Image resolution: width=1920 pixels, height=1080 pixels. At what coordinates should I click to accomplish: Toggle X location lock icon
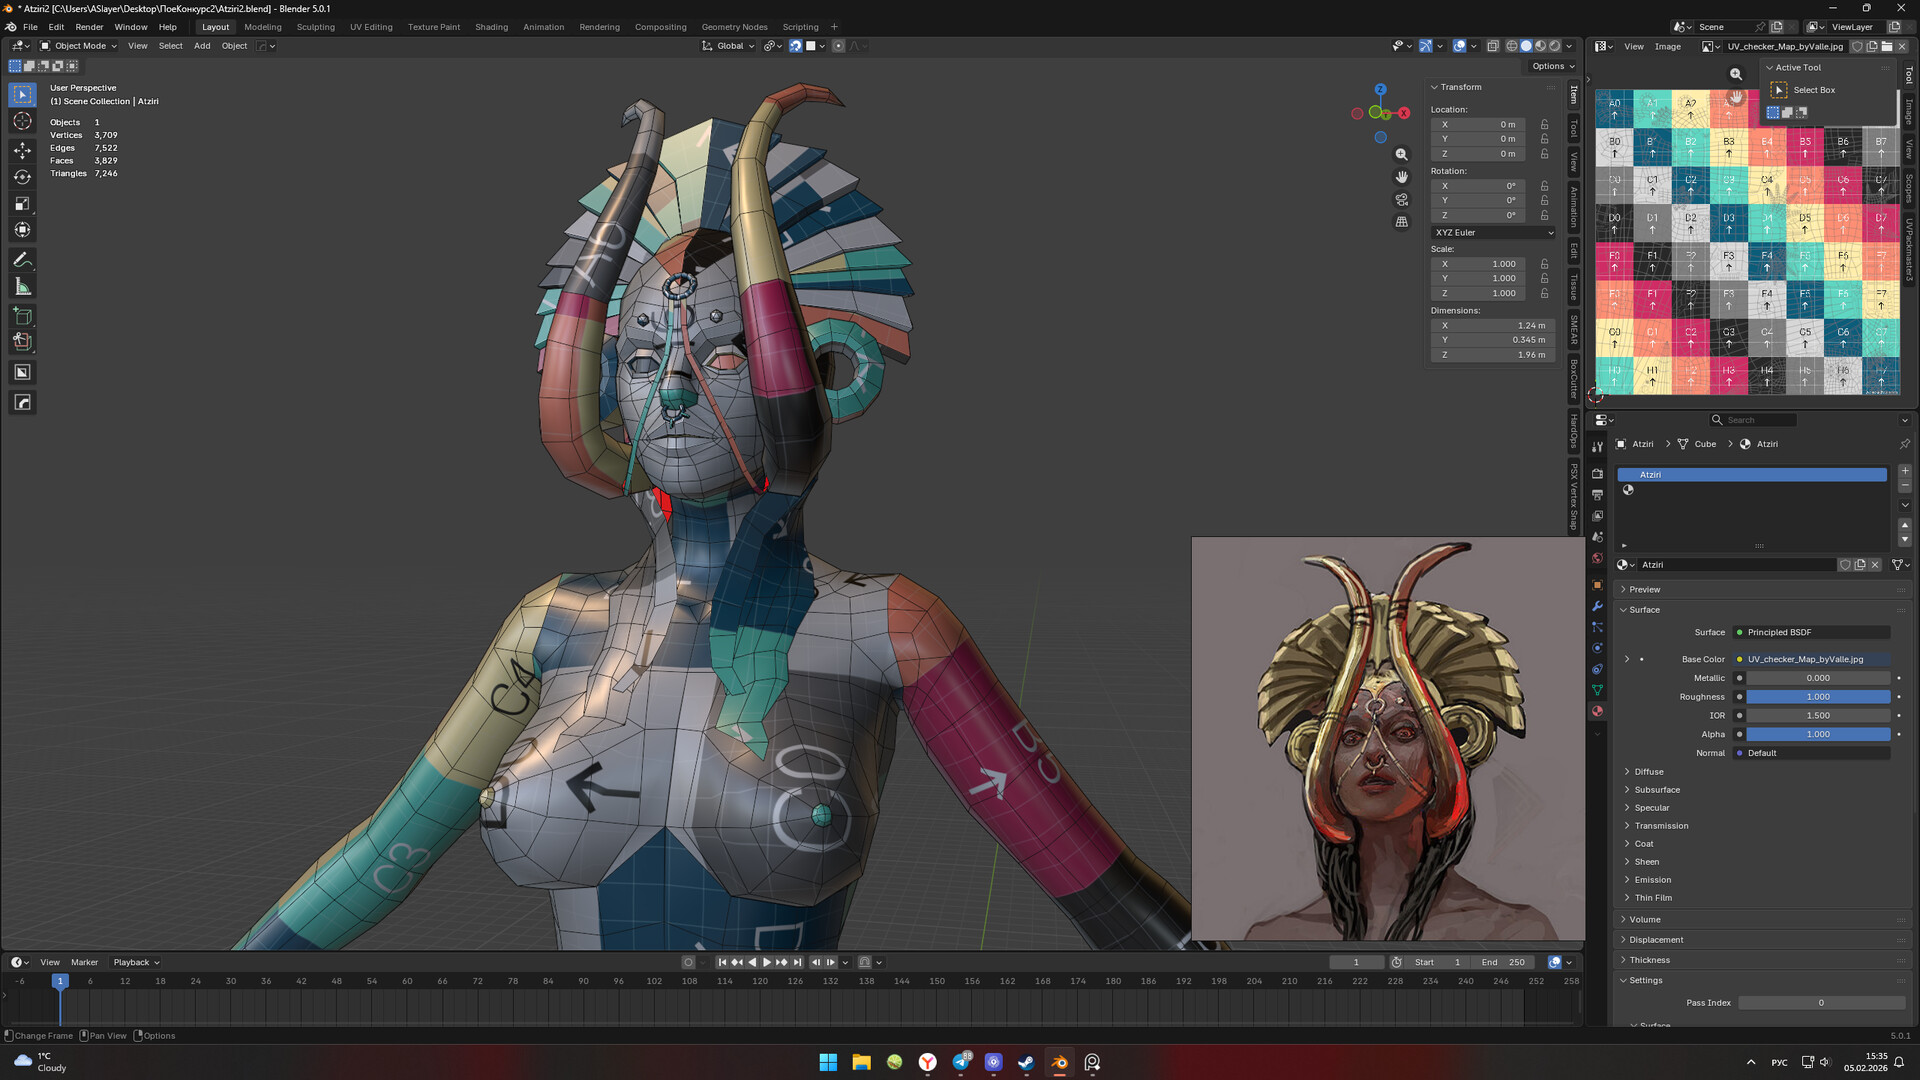1544,125
